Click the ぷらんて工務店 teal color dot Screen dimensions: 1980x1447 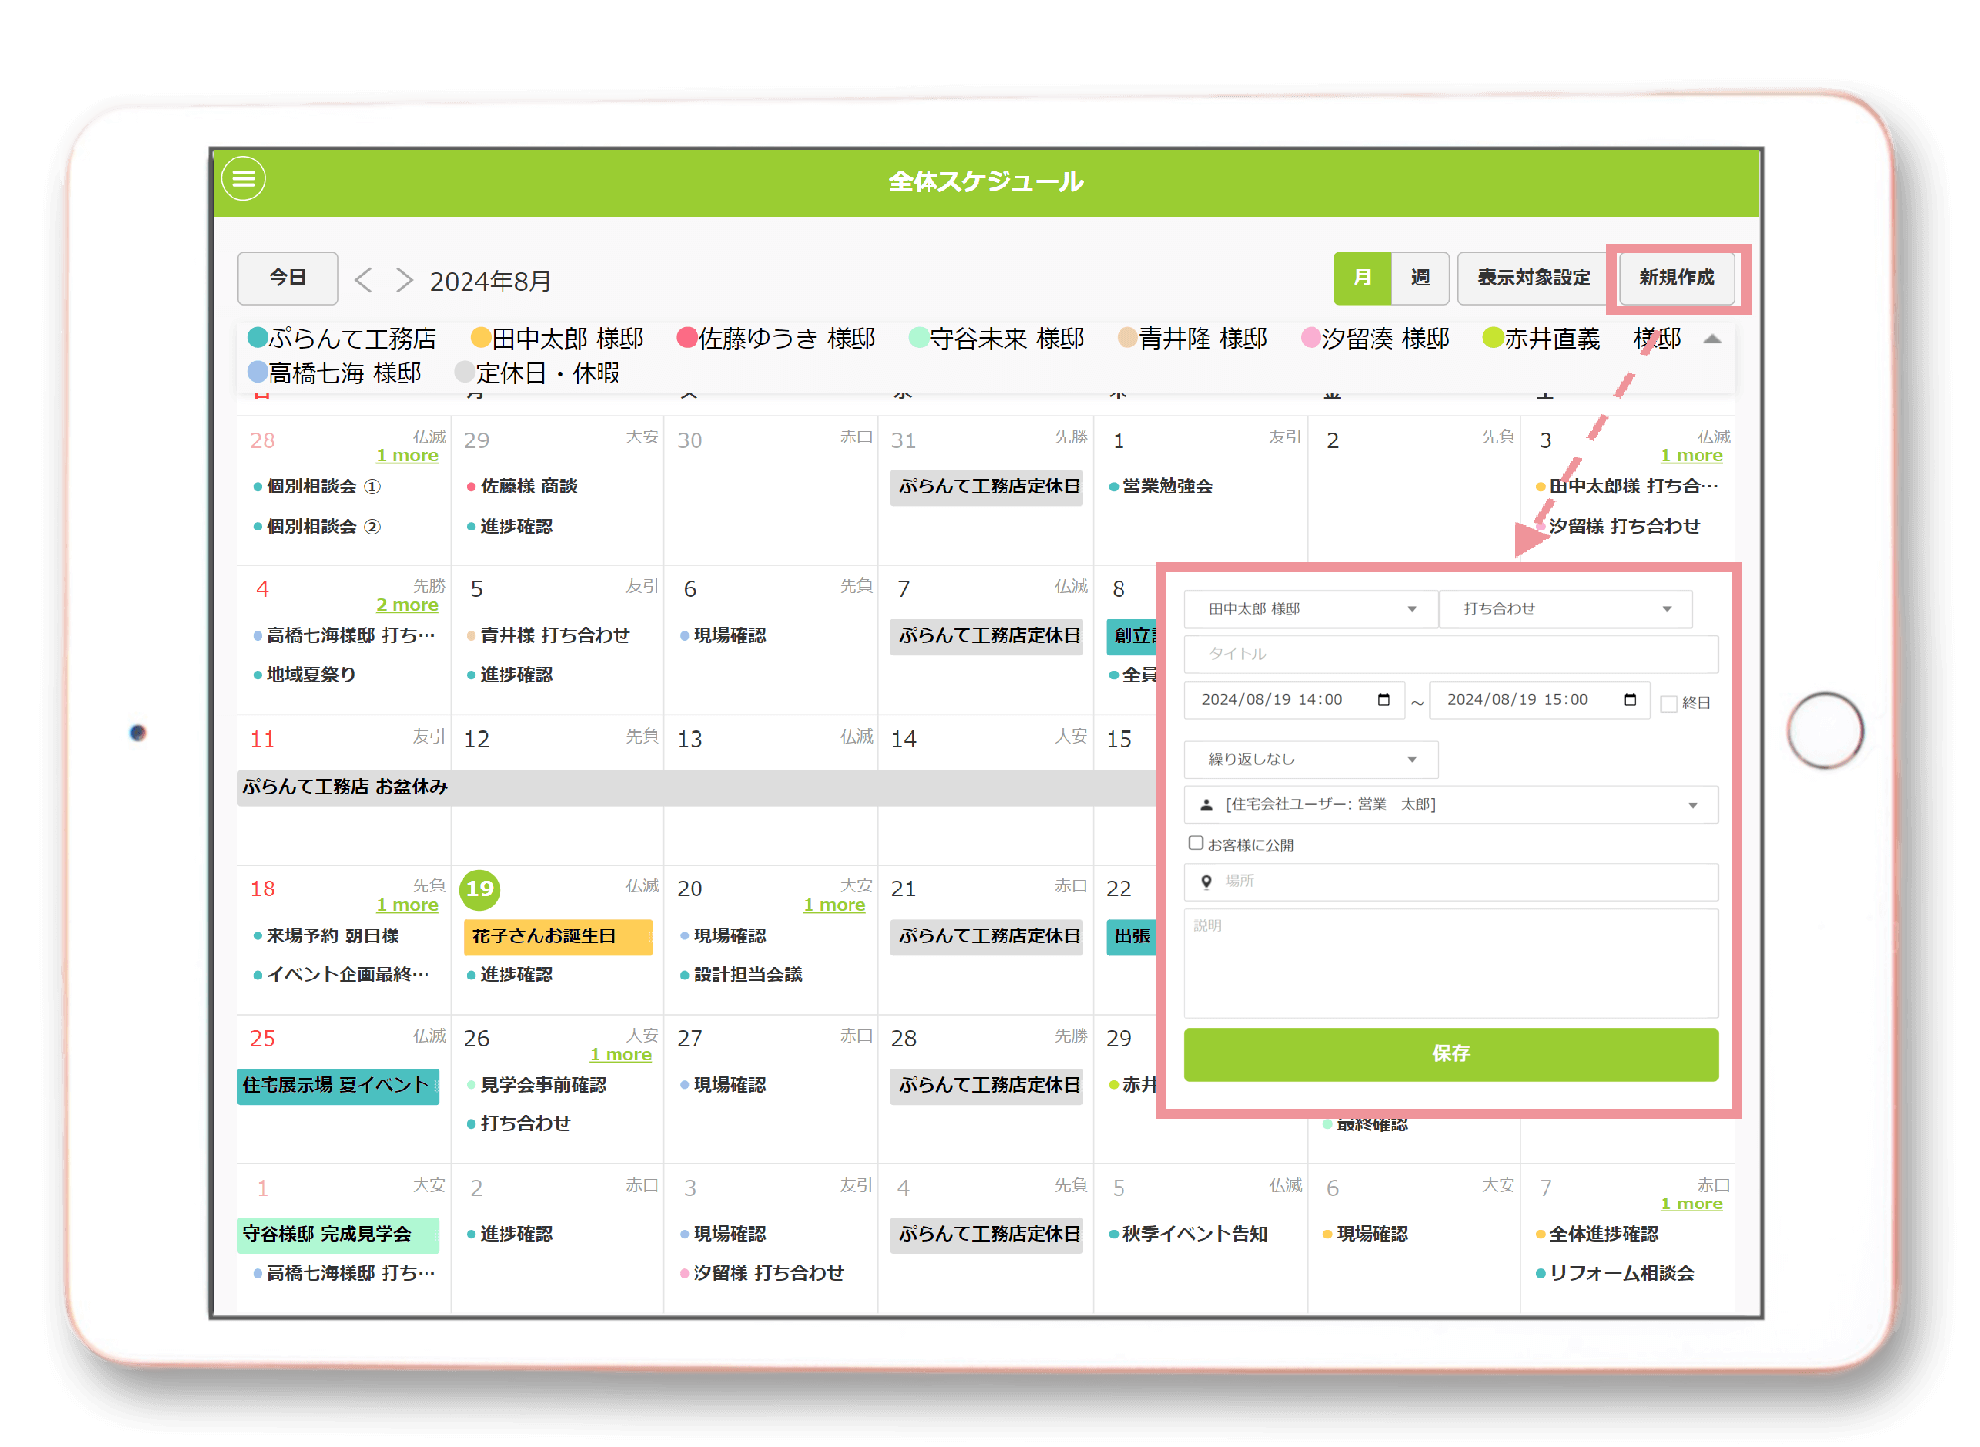tap(257, 338)
